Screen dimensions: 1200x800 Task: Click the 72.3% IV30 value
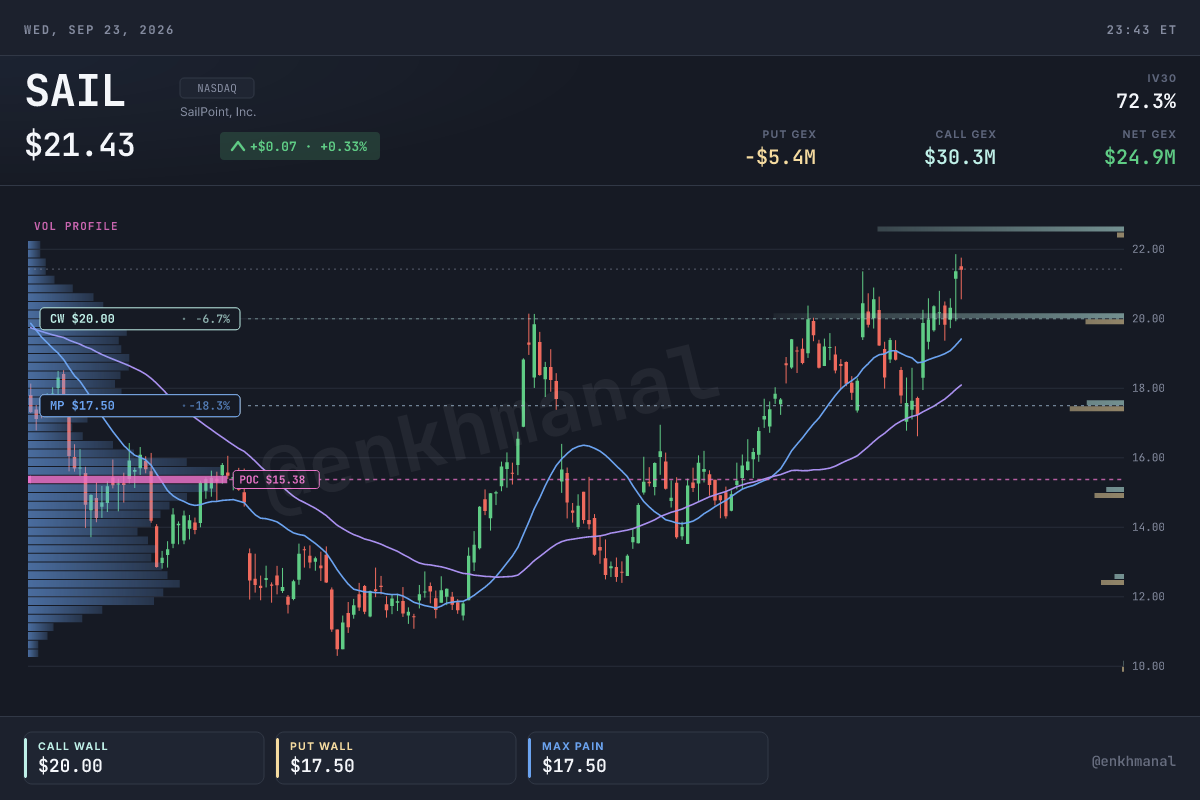click(x=1146, y=101)
